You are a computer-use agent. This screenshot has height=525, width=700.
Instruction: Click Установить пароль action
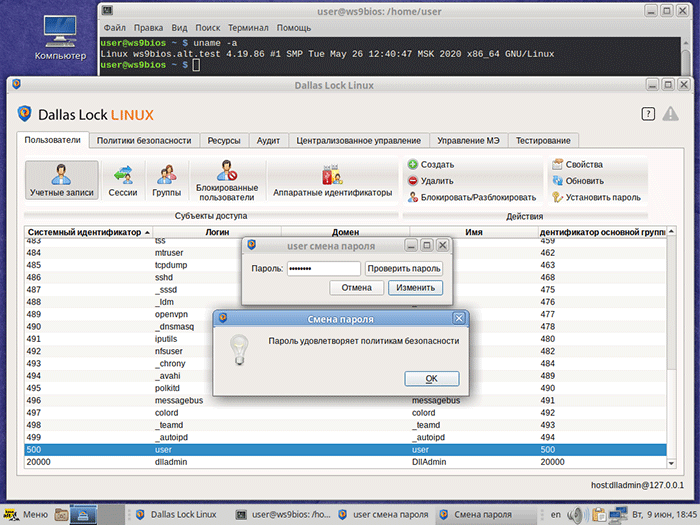pos(596,197)
